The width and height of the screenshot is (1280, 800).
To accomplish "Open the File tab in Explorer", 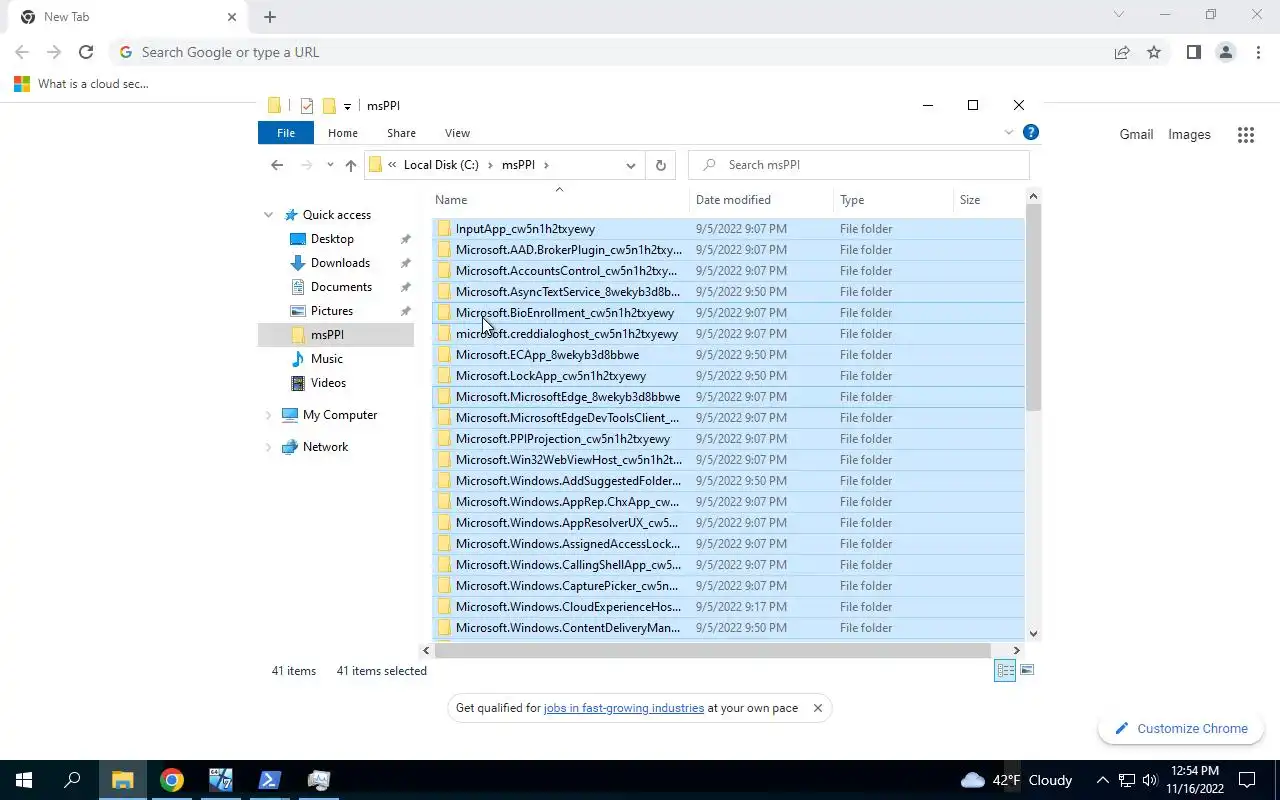I will tap(286, 133).
